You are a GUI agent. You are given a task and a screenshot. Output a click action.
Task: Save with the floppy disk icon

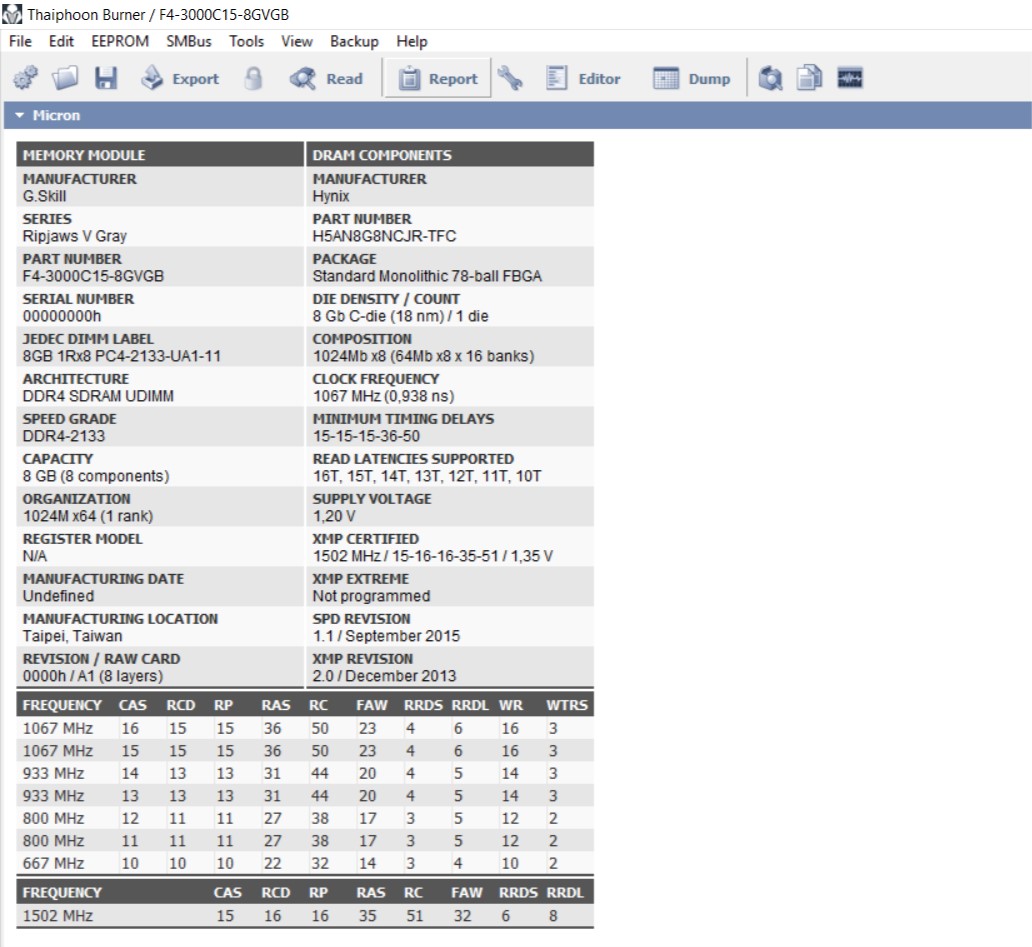[x=105, y=78]
